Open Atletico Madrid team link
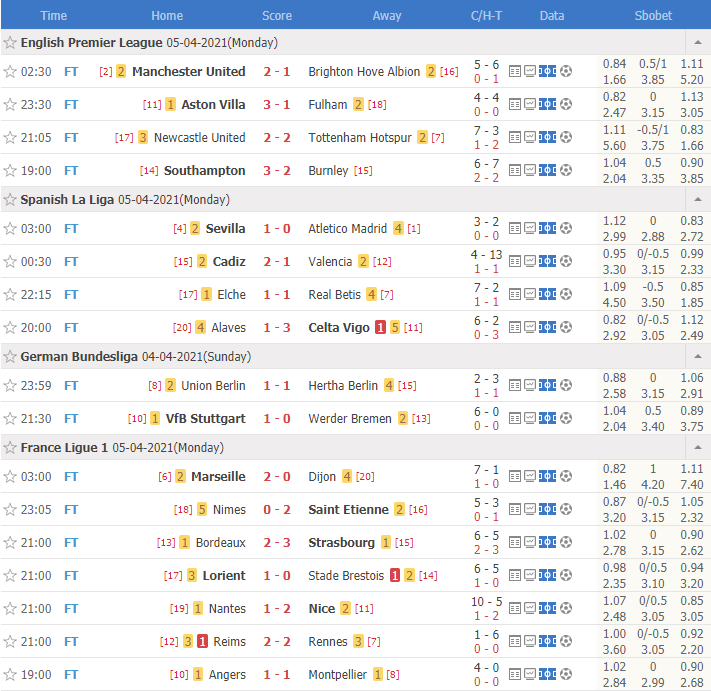This screenshot has height=691, width=711. [x=347, y=229]
